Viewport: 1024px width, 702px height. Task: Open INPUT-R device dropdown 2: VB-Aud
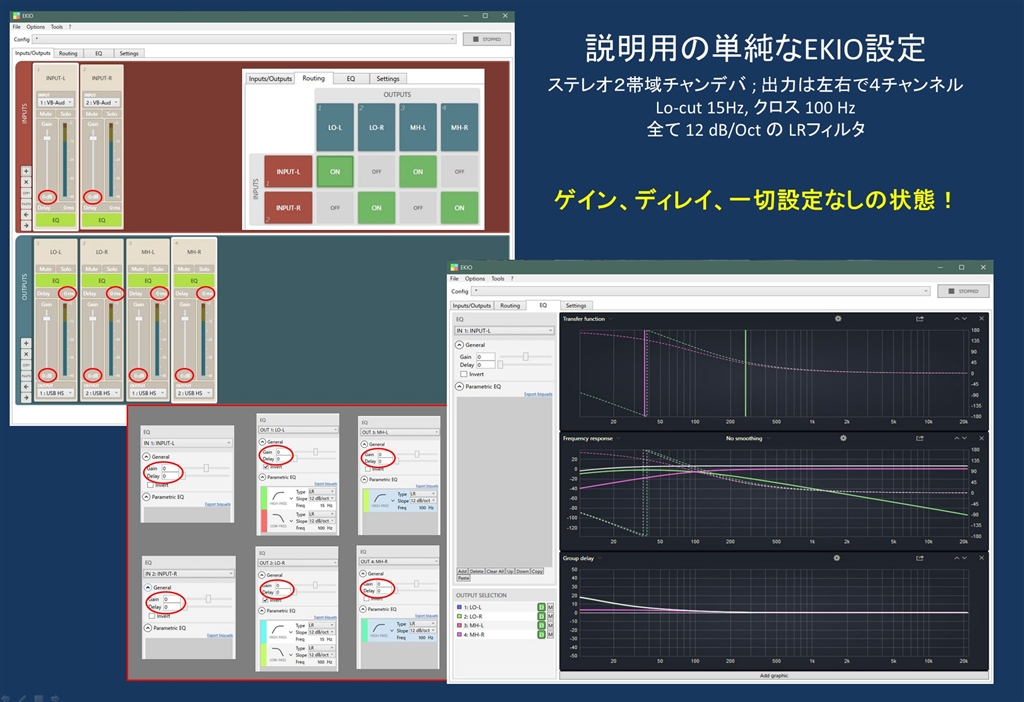[102, 103]
